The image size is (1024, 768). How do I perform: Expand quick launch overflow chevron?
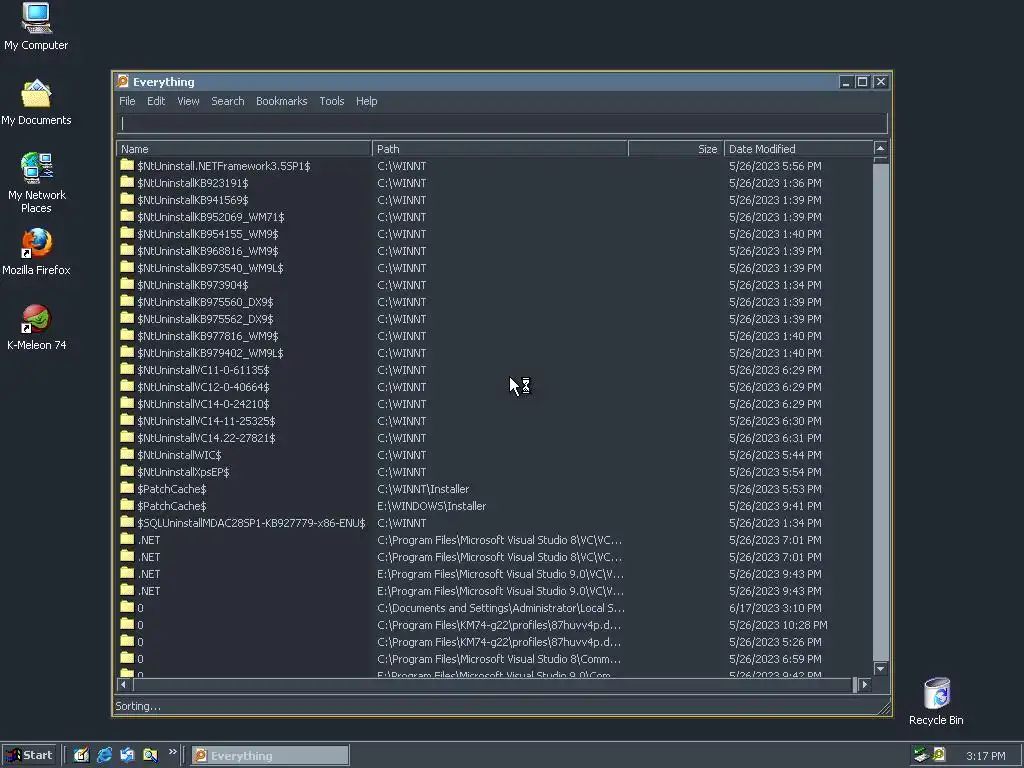[x=172, y=752]
